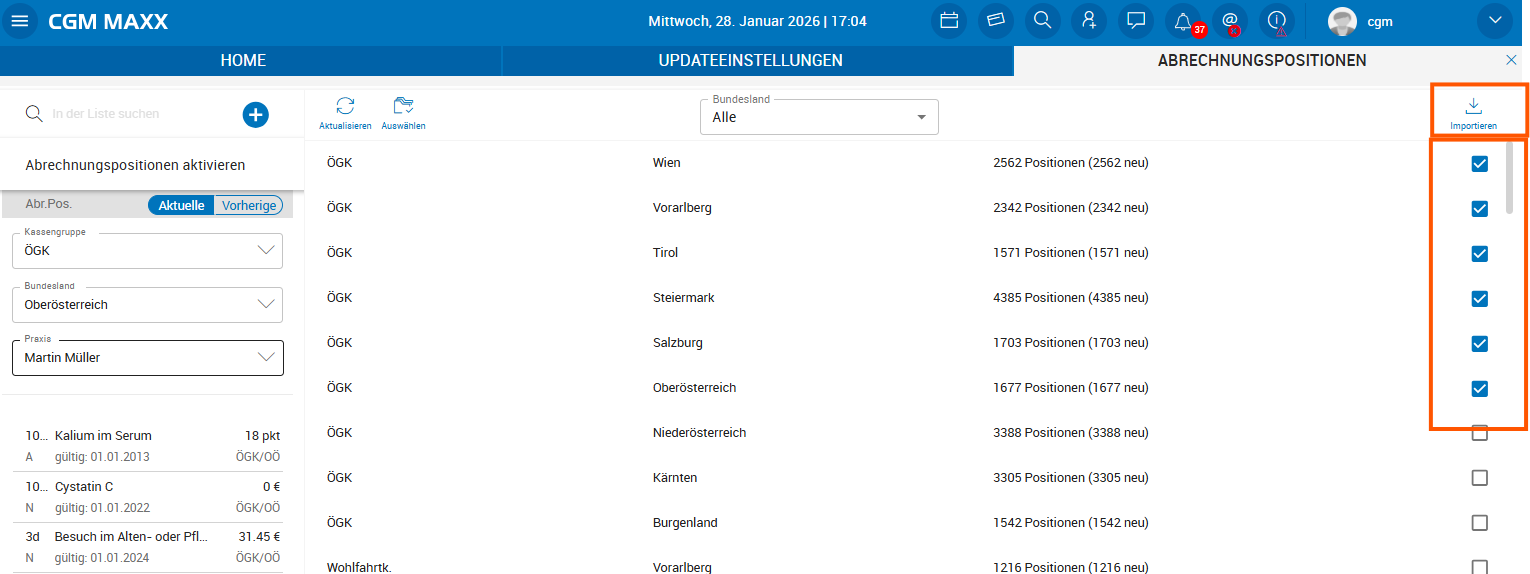The width and height of the screenshot is (1530, 574).
Task: Open notifications bell with 37 badge
Action: tap(1183, 21)
